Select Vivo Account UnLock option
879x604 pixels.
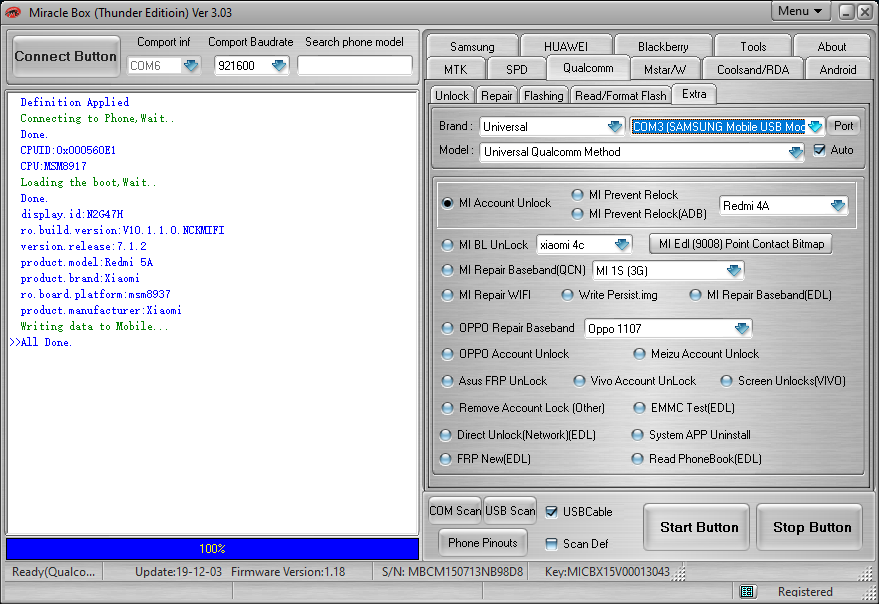point(579,381)
